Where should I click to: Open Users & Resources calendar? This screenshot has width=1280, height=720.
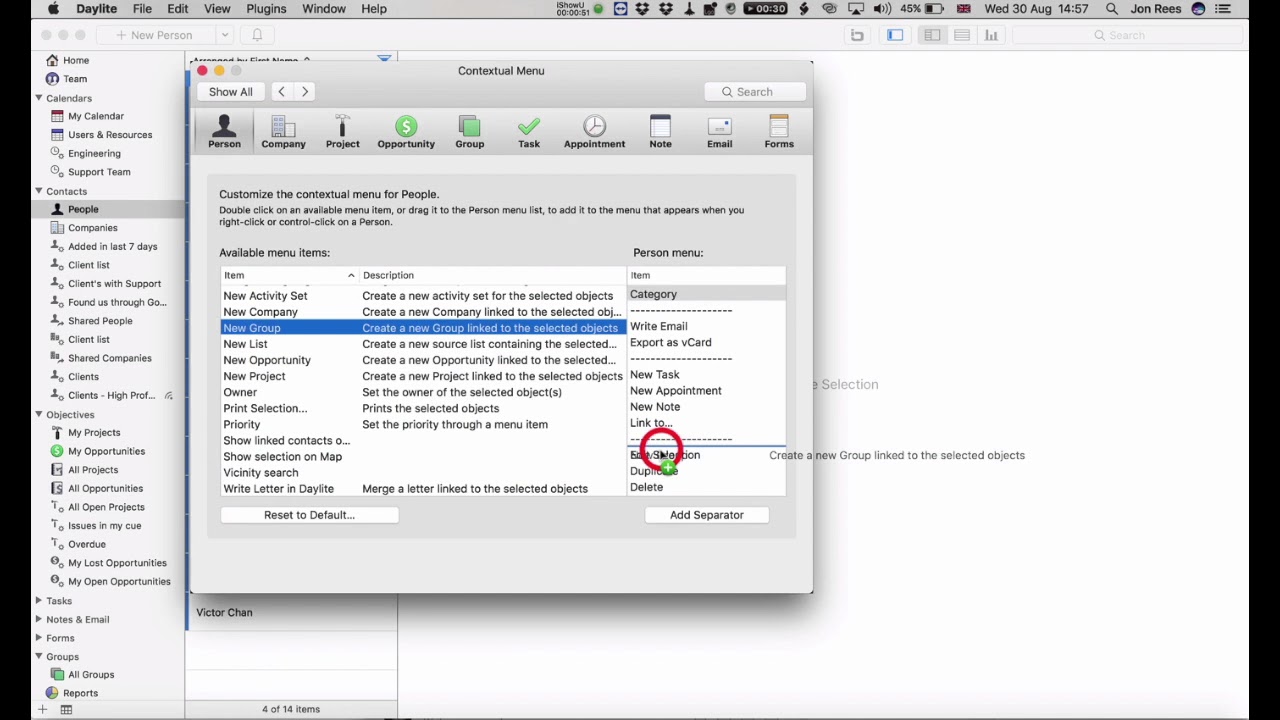coord(110,135)
